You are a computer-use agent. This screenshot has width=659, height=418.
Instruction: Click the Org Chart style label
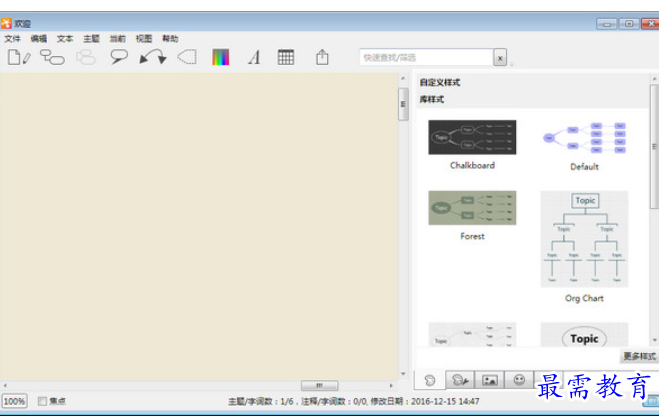pyautogui.click(x=584, y=298)
